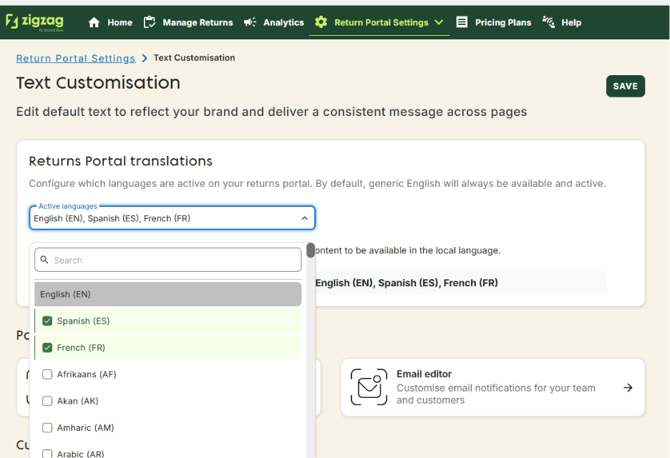Click the Email editor envelope icon
The height and width of the screenshot is (458, 670).
(x=369, y=387)
